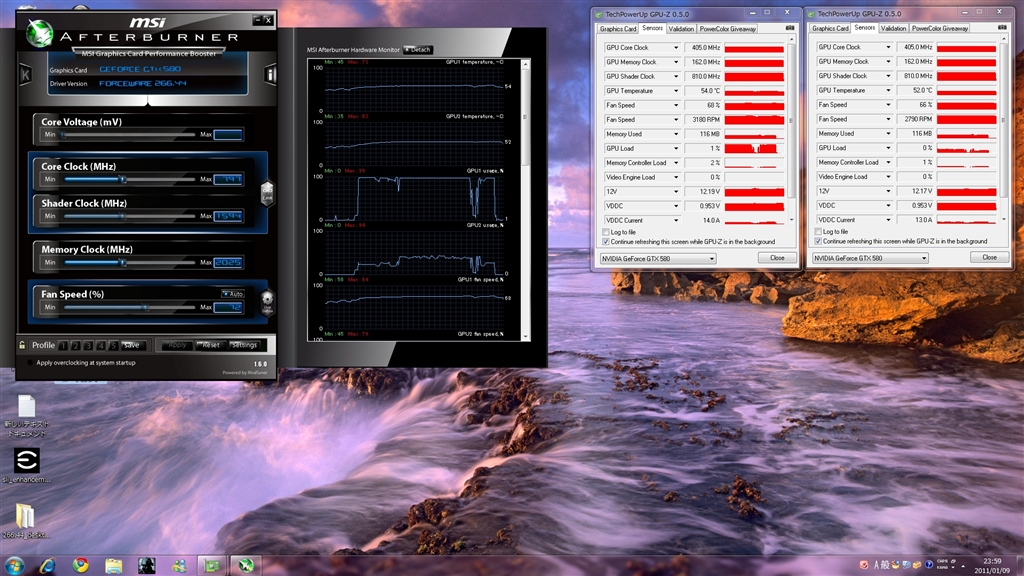Click the User Define fan button
Image resolution: width=1024 pixels, height=576 pixels.
(267, 302)
